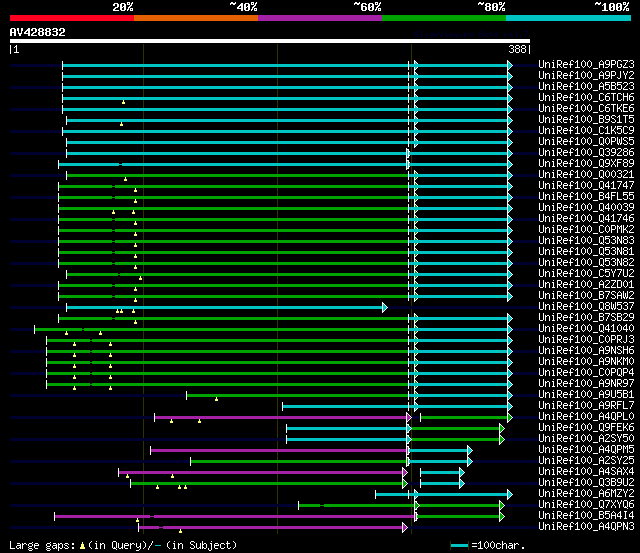Select hit label UniRef100_Q9XF89
640x553 pixels.
coord(586,164)
